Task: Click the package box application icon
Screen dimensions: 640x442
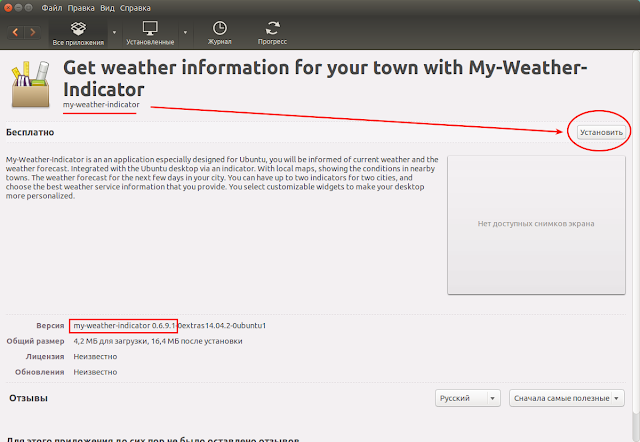Action: point(31,84)
